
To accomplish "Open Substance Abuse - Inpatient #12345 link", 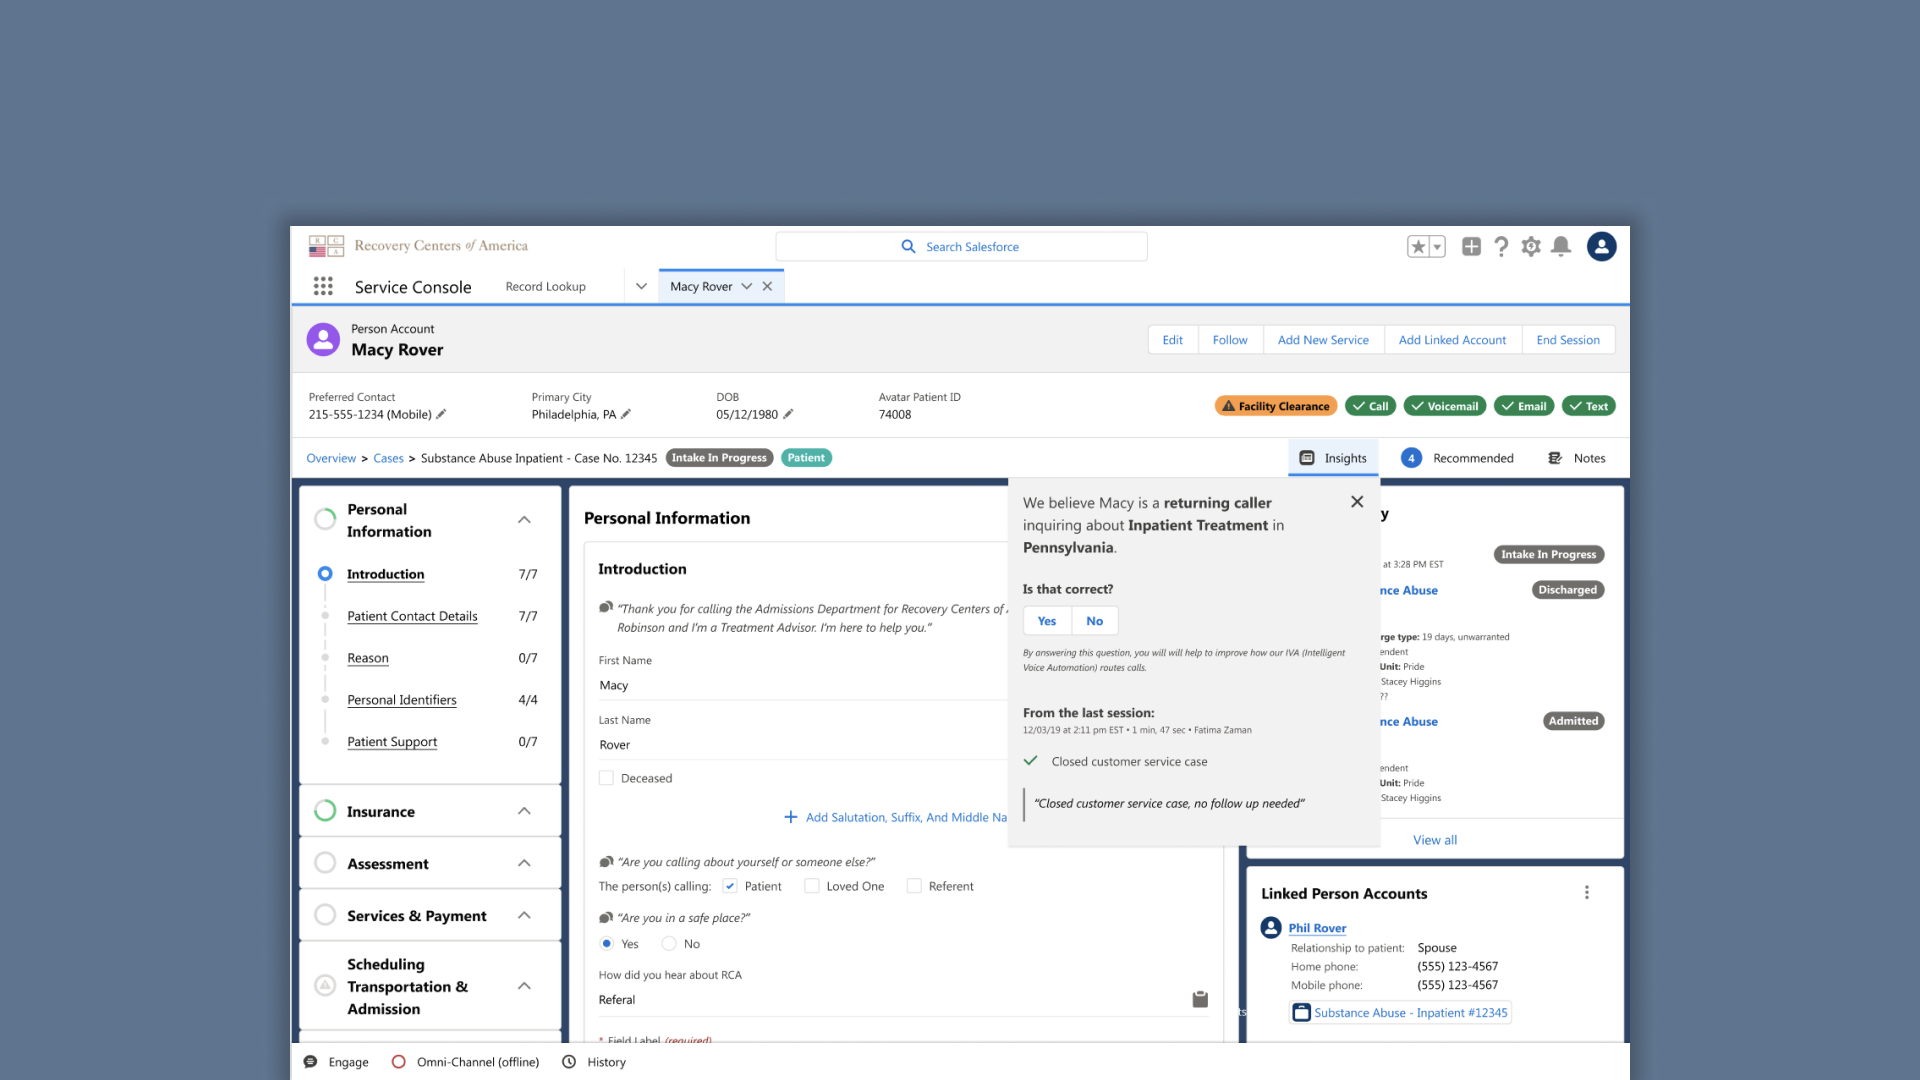I will pyautogui.click(x=1410, y=1013).
